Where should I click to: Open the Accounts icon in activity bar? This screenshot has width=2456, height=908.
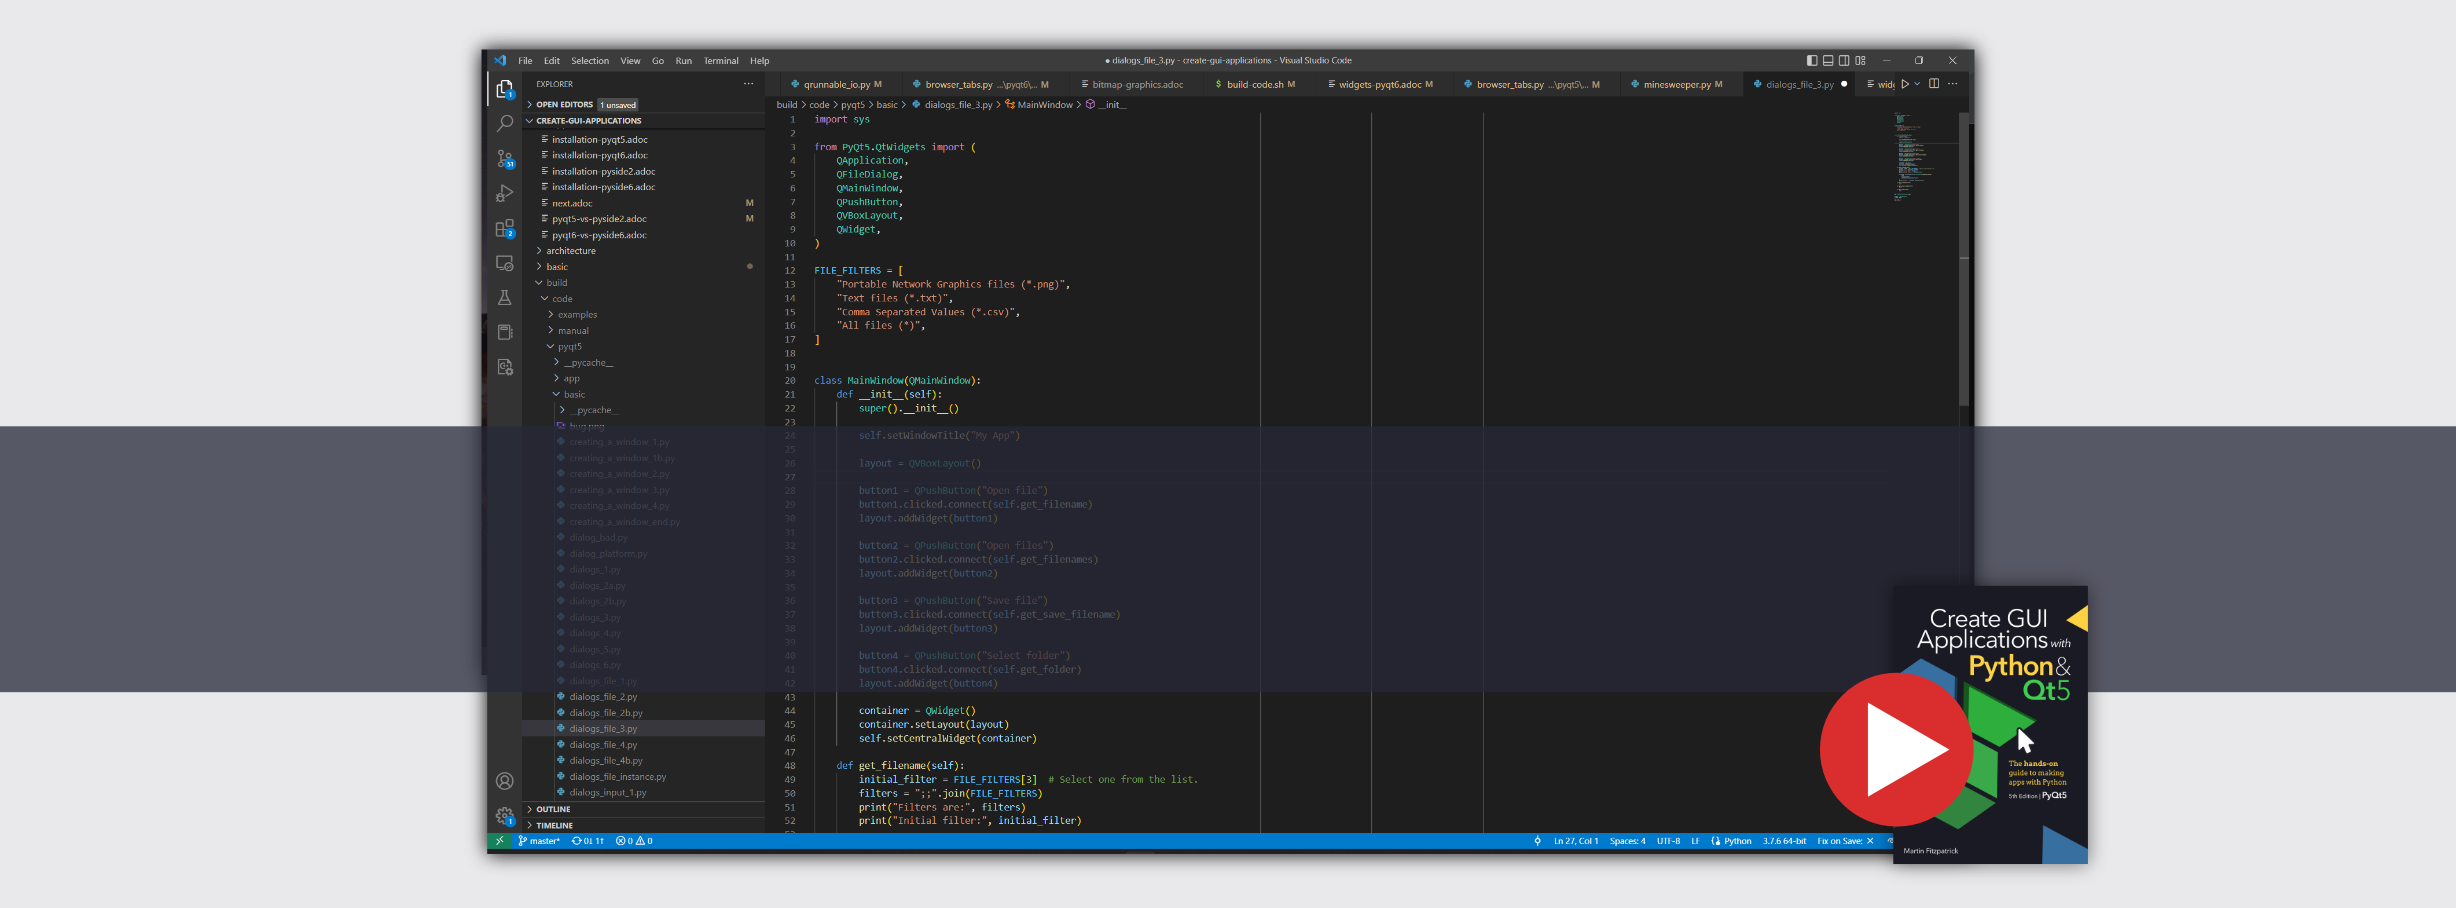tap(505, 781)
